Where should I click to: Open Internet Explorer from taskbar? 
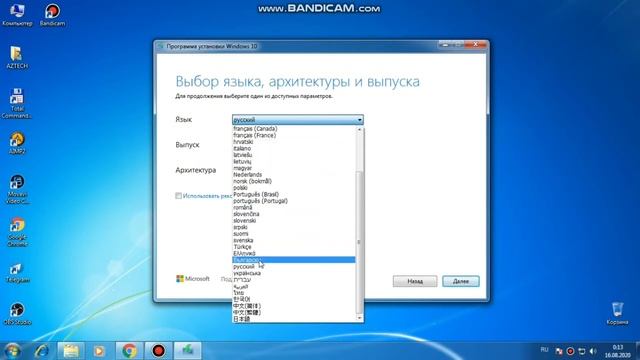click(42, 351)
